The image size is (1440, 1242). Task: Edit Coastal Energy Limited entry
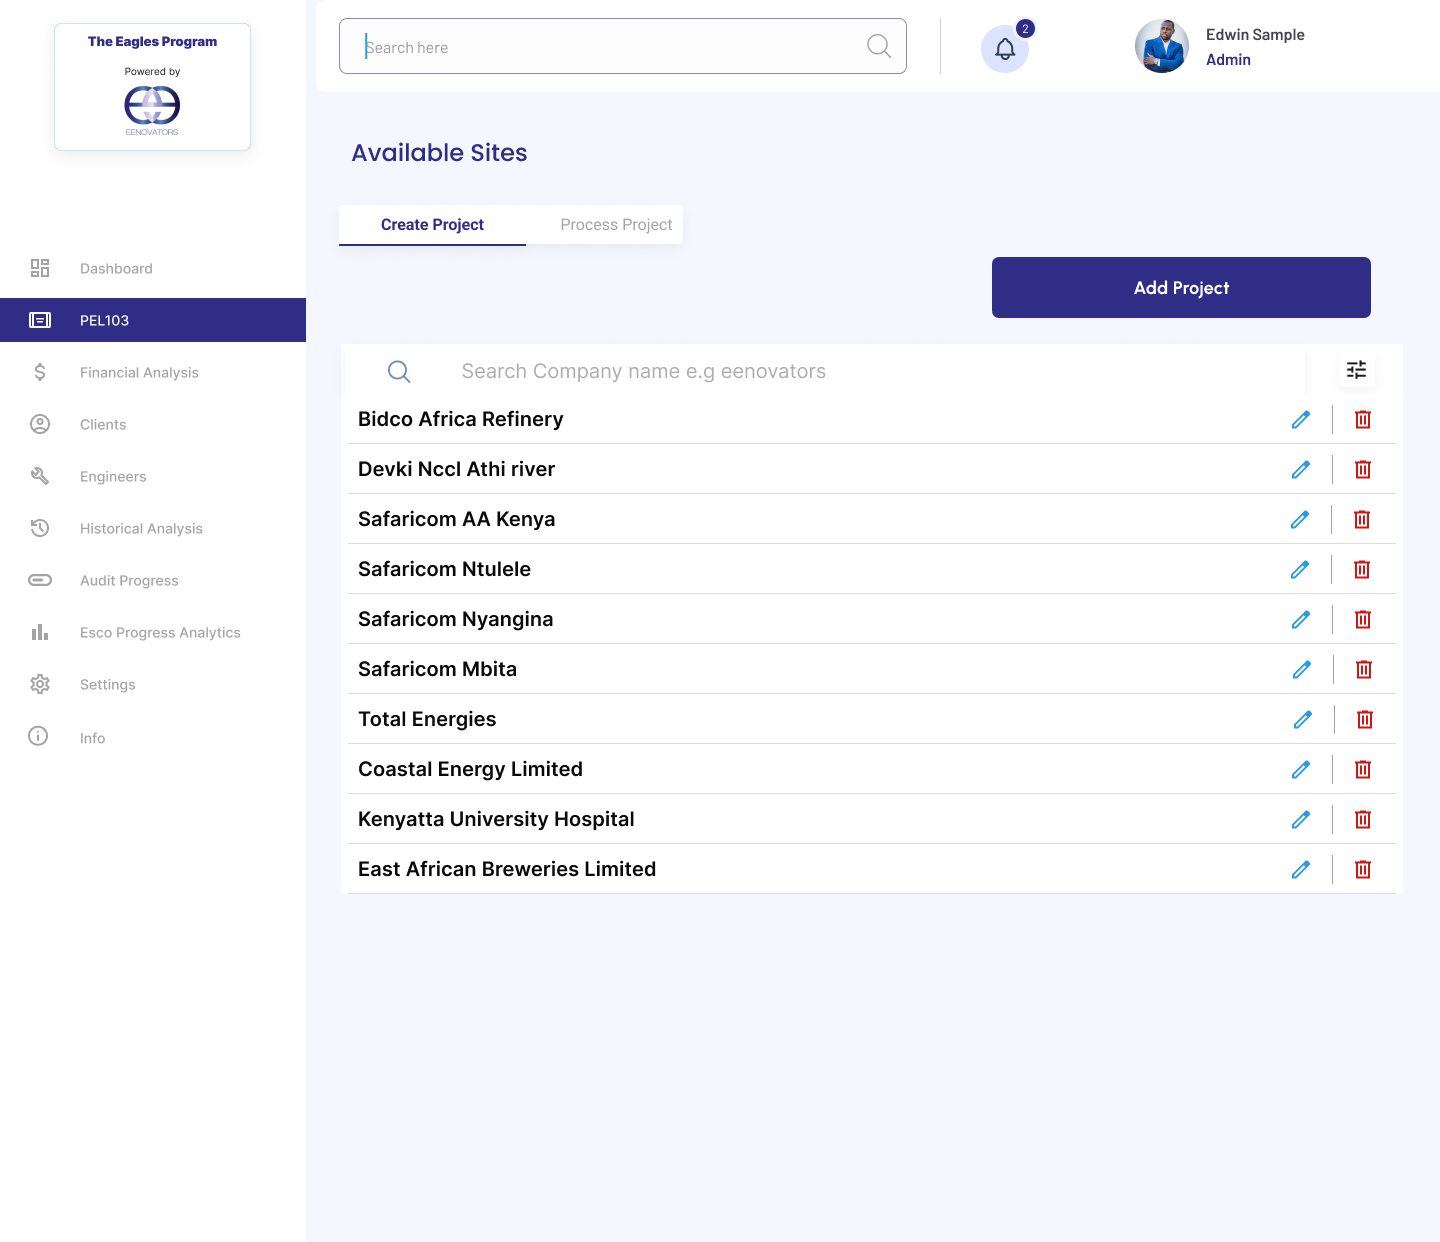[1300, 769]
